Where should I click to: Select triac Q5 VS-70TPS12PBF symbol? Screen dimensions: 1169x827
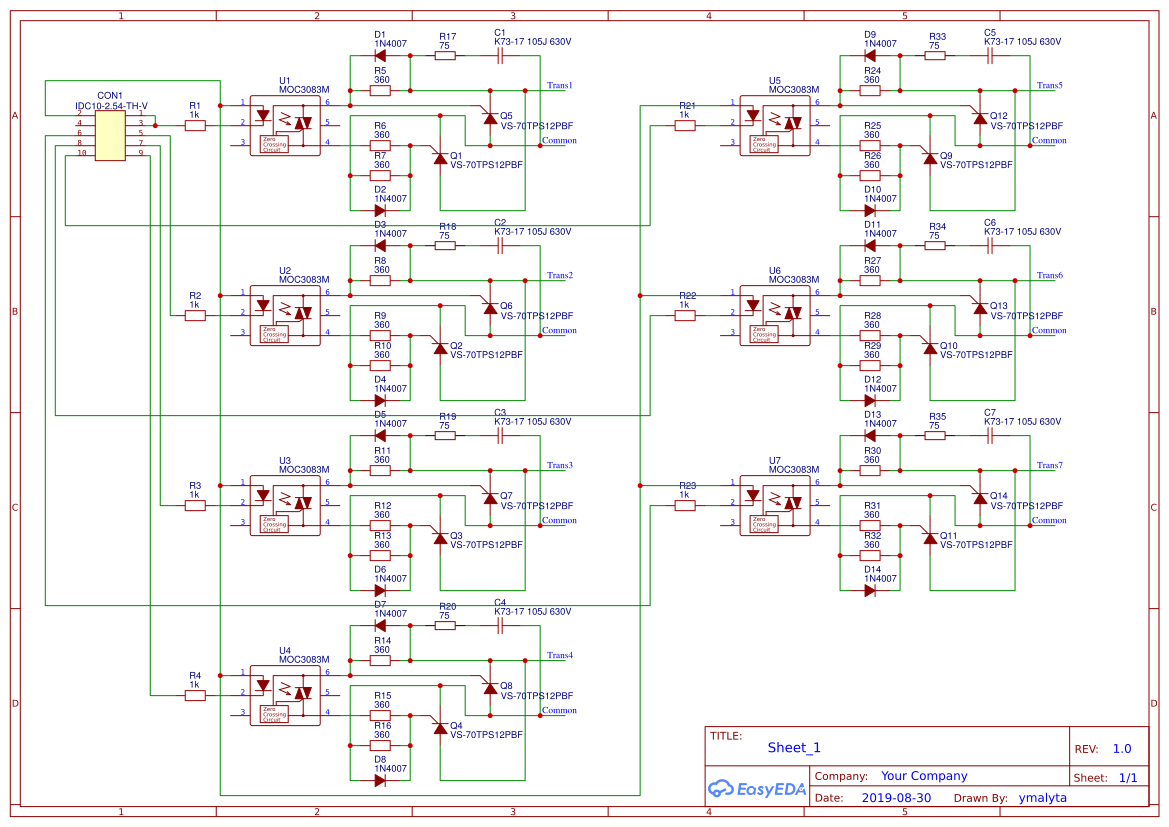click(489, 116)
